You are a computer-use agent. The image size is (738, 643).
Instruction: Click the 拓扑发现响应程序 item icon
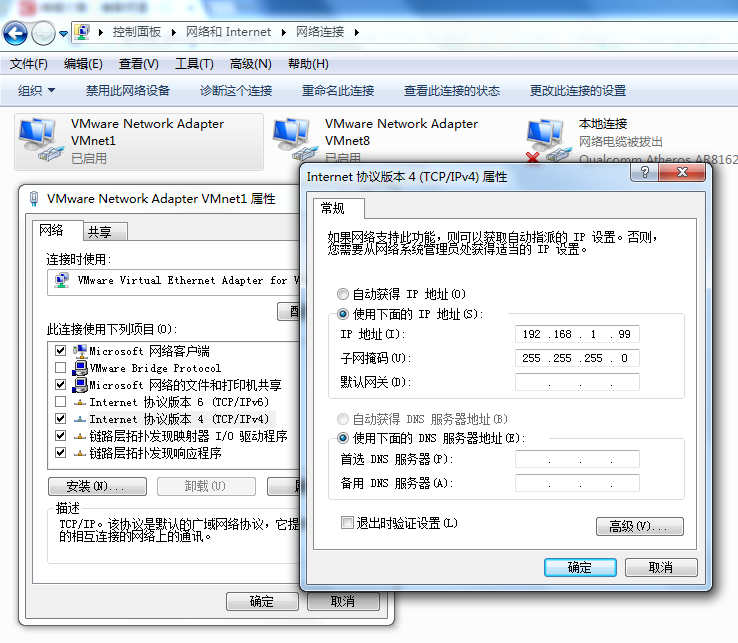tap(80, 453)
